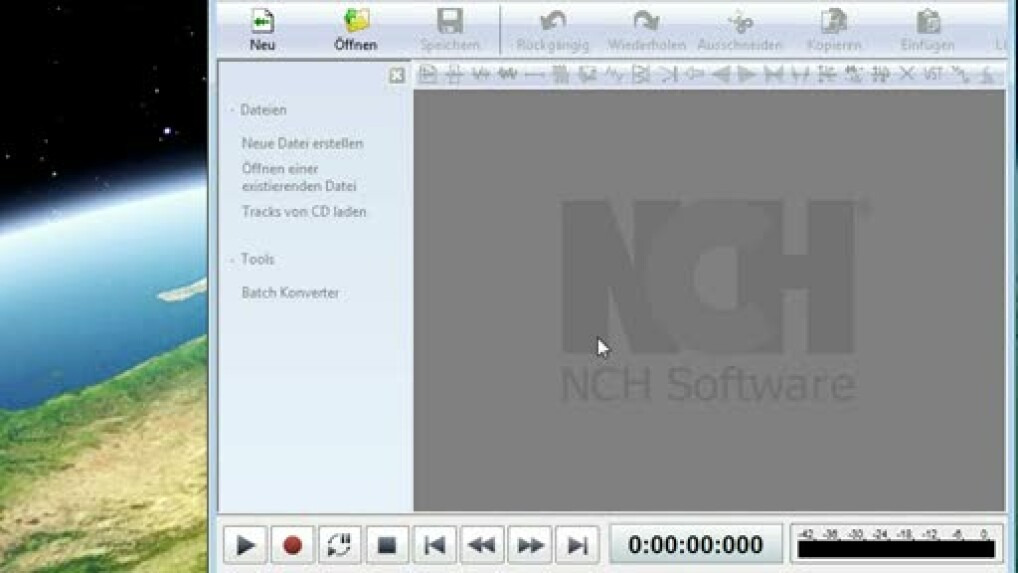Collapse the Dateien section in sidebar
This screenshot has width=1018, height=573.
[233, 110]
